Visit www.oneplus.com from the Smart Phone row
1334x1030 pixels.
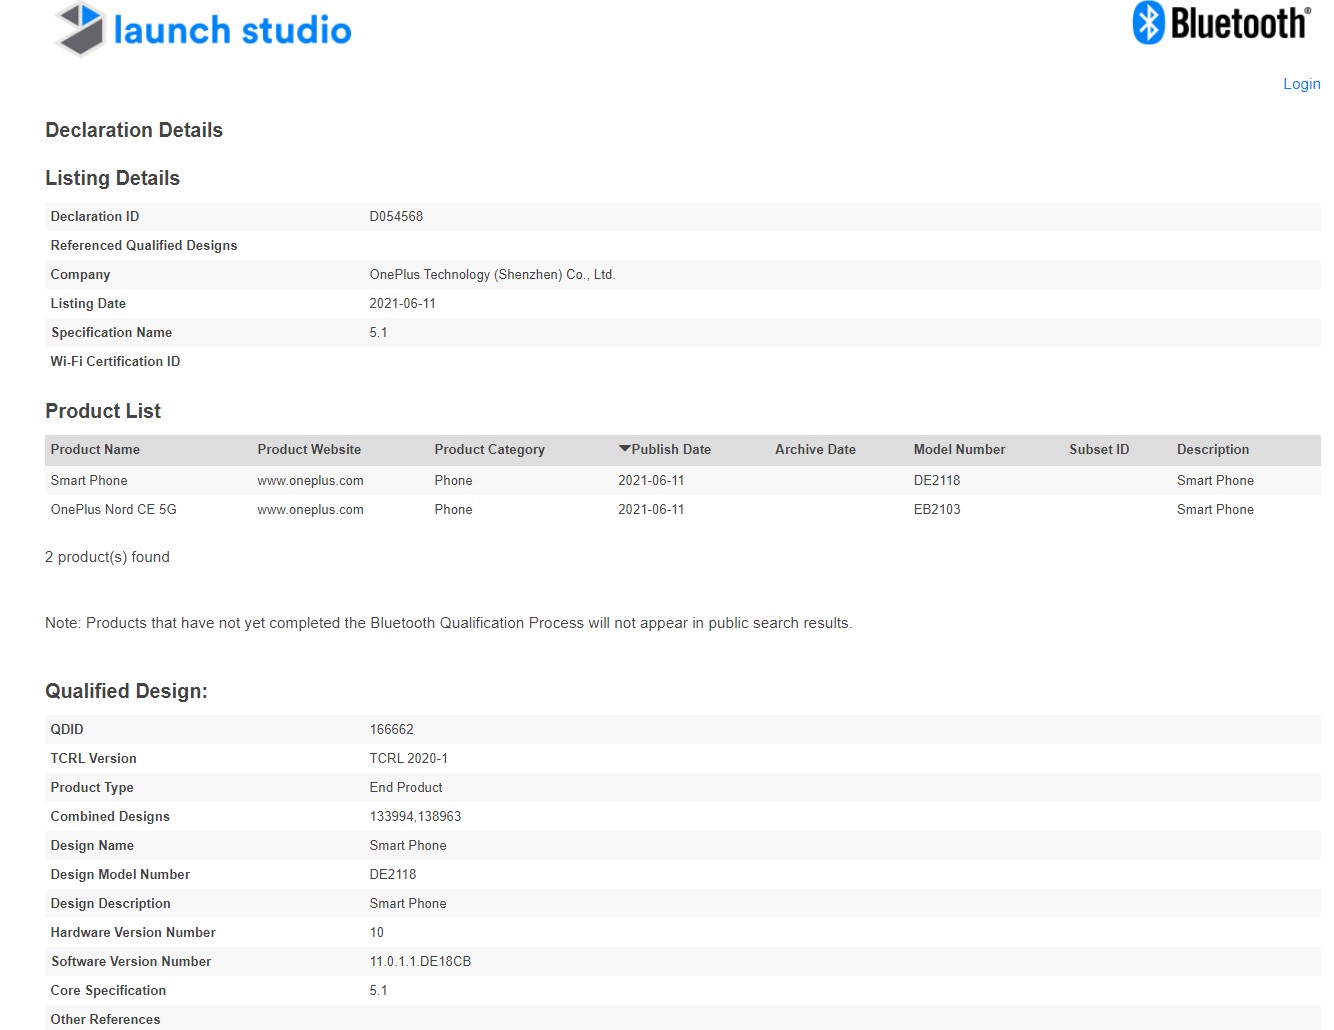pyautogui.click(x=311, y=480)
